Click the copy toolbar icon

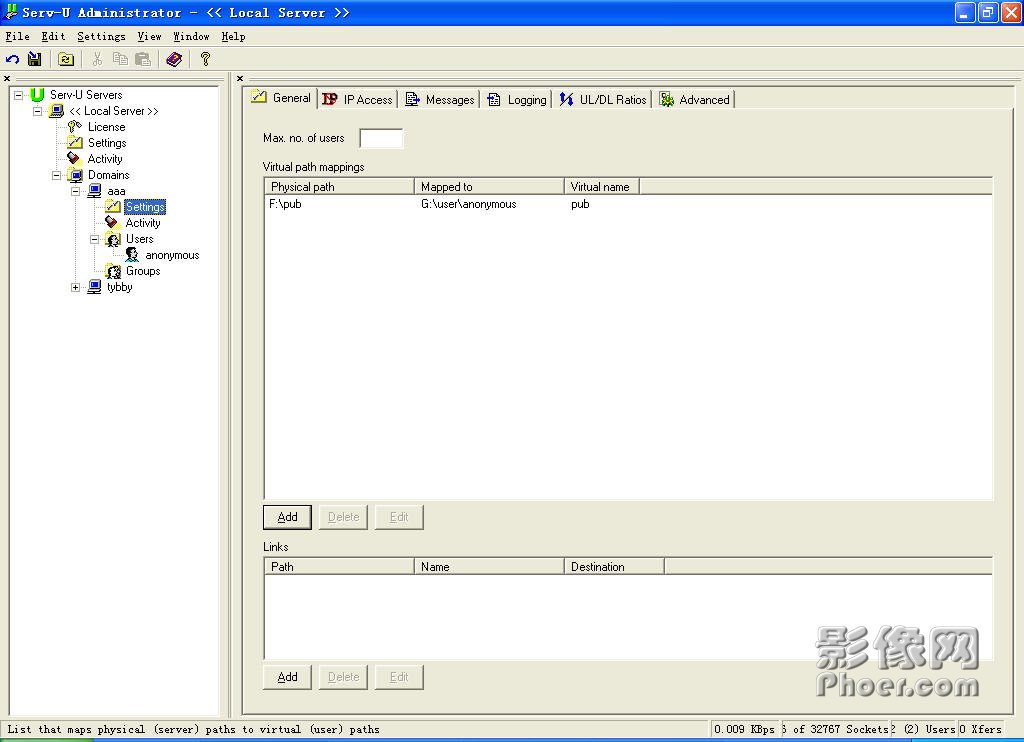[120, 59]
